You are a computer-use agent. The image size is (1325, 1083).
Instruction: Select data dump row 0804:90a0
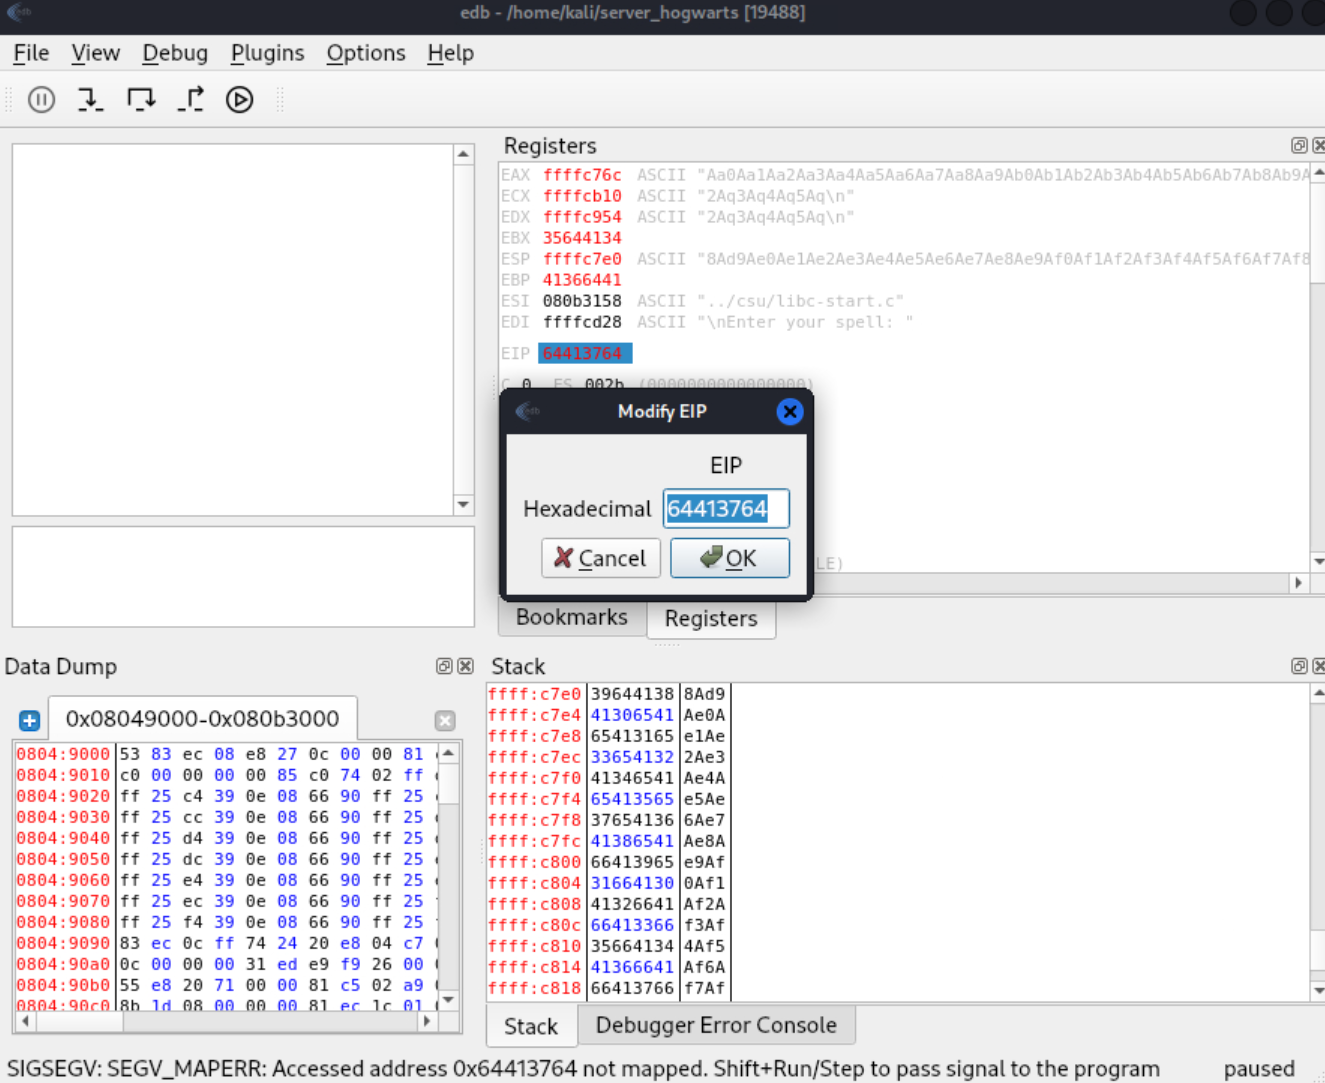click(226, 964)
